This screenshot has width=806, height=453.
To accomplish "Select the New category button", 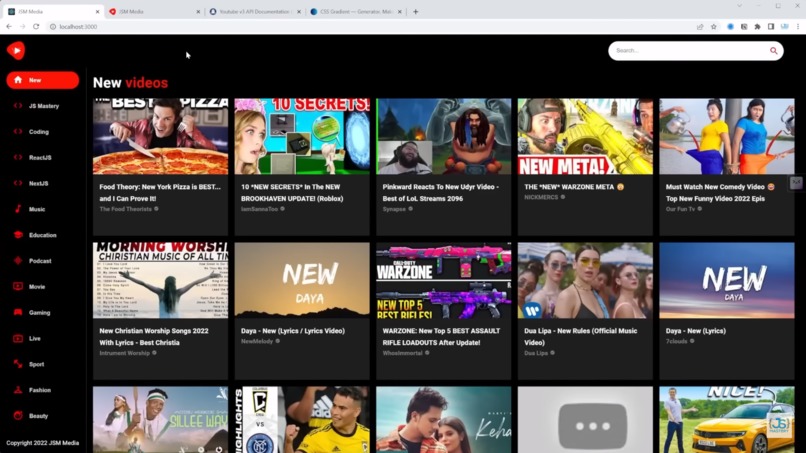I will pyautogui.click(x=43, y=80).
